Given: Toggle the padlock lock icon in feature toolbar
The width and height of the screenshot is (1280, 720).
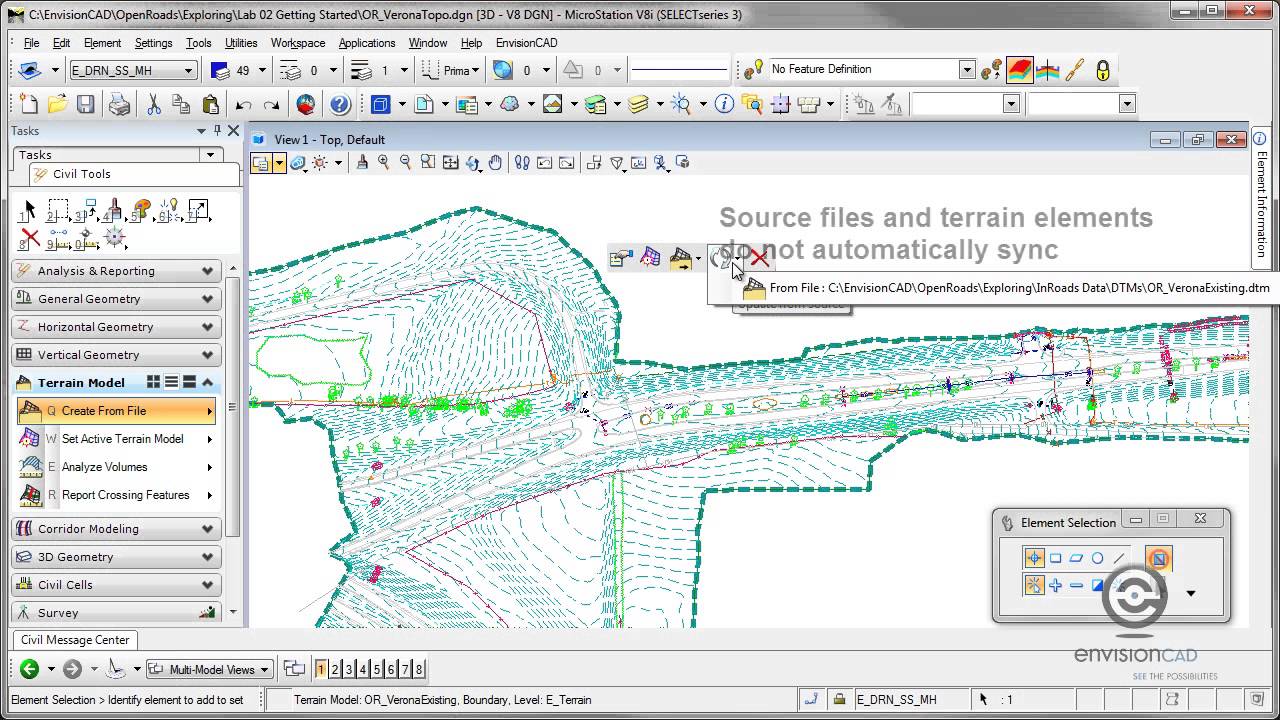Looking at the screenshot, I should point(1103,70).
